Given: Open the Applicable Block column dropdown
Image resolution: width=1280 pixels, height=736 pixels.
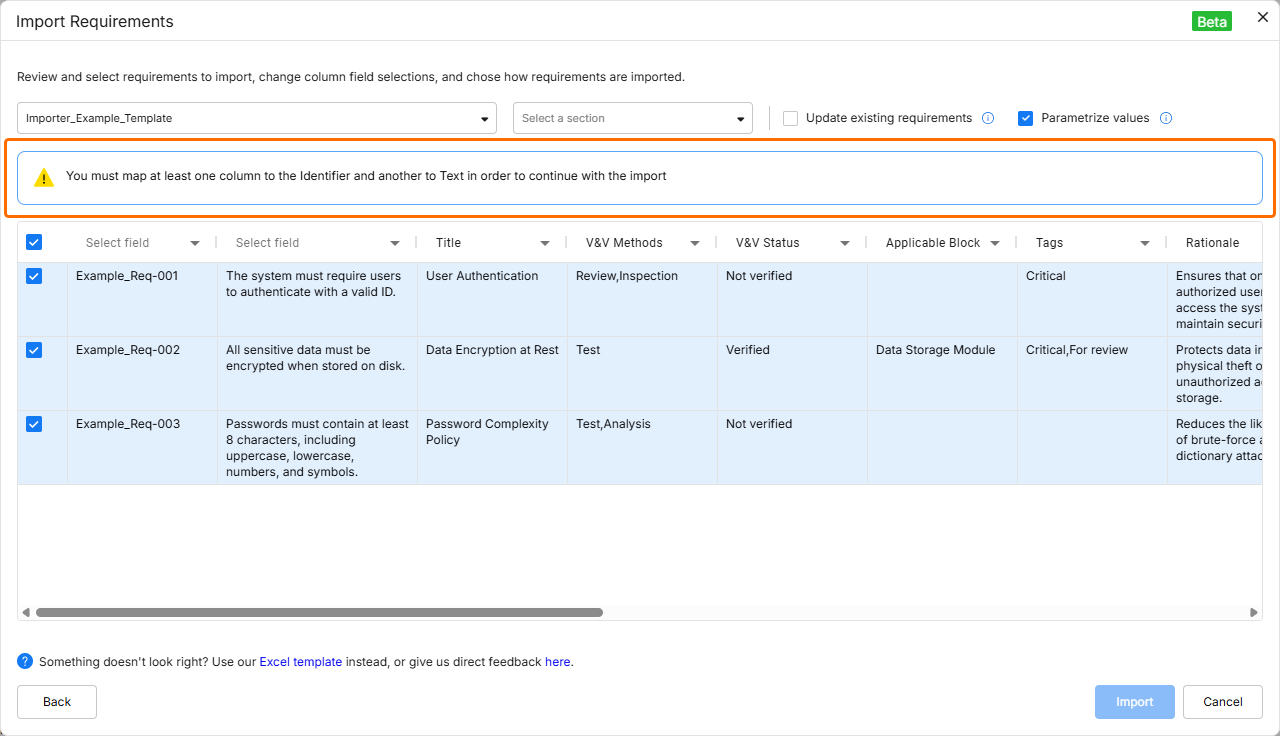Looking at the screenshot, I should pos(942,243).
